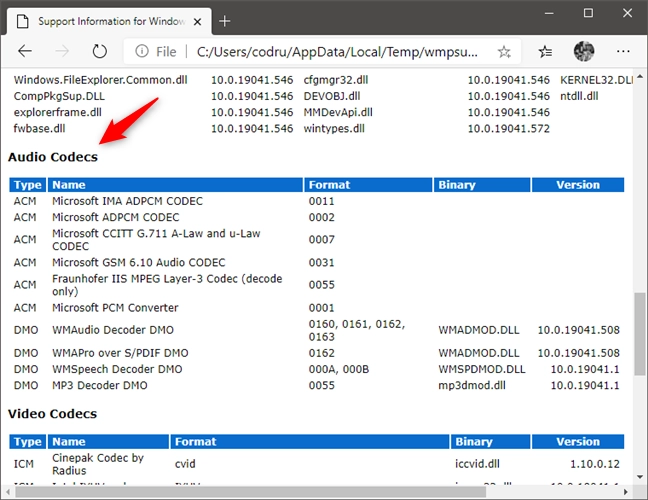This screenshot has height=500, width=648.
Task: Click Audio Codecs Binary column header
Action: click(x=481, y=185)
